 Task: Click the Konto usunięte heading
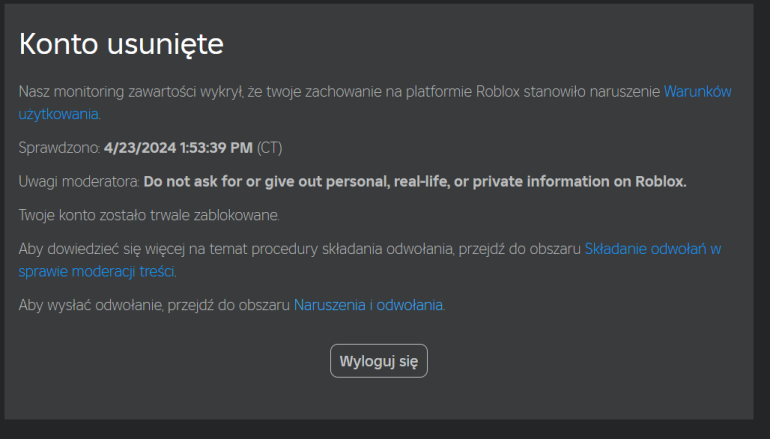click(121, 44)
